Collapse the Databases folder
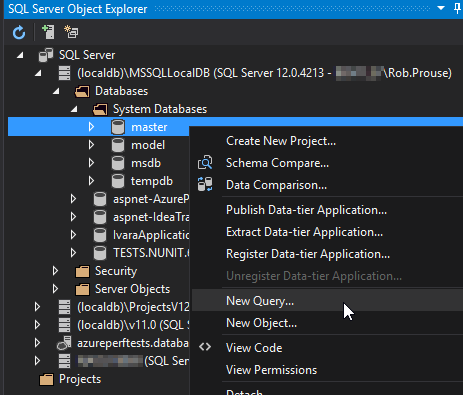 (56, 91)
